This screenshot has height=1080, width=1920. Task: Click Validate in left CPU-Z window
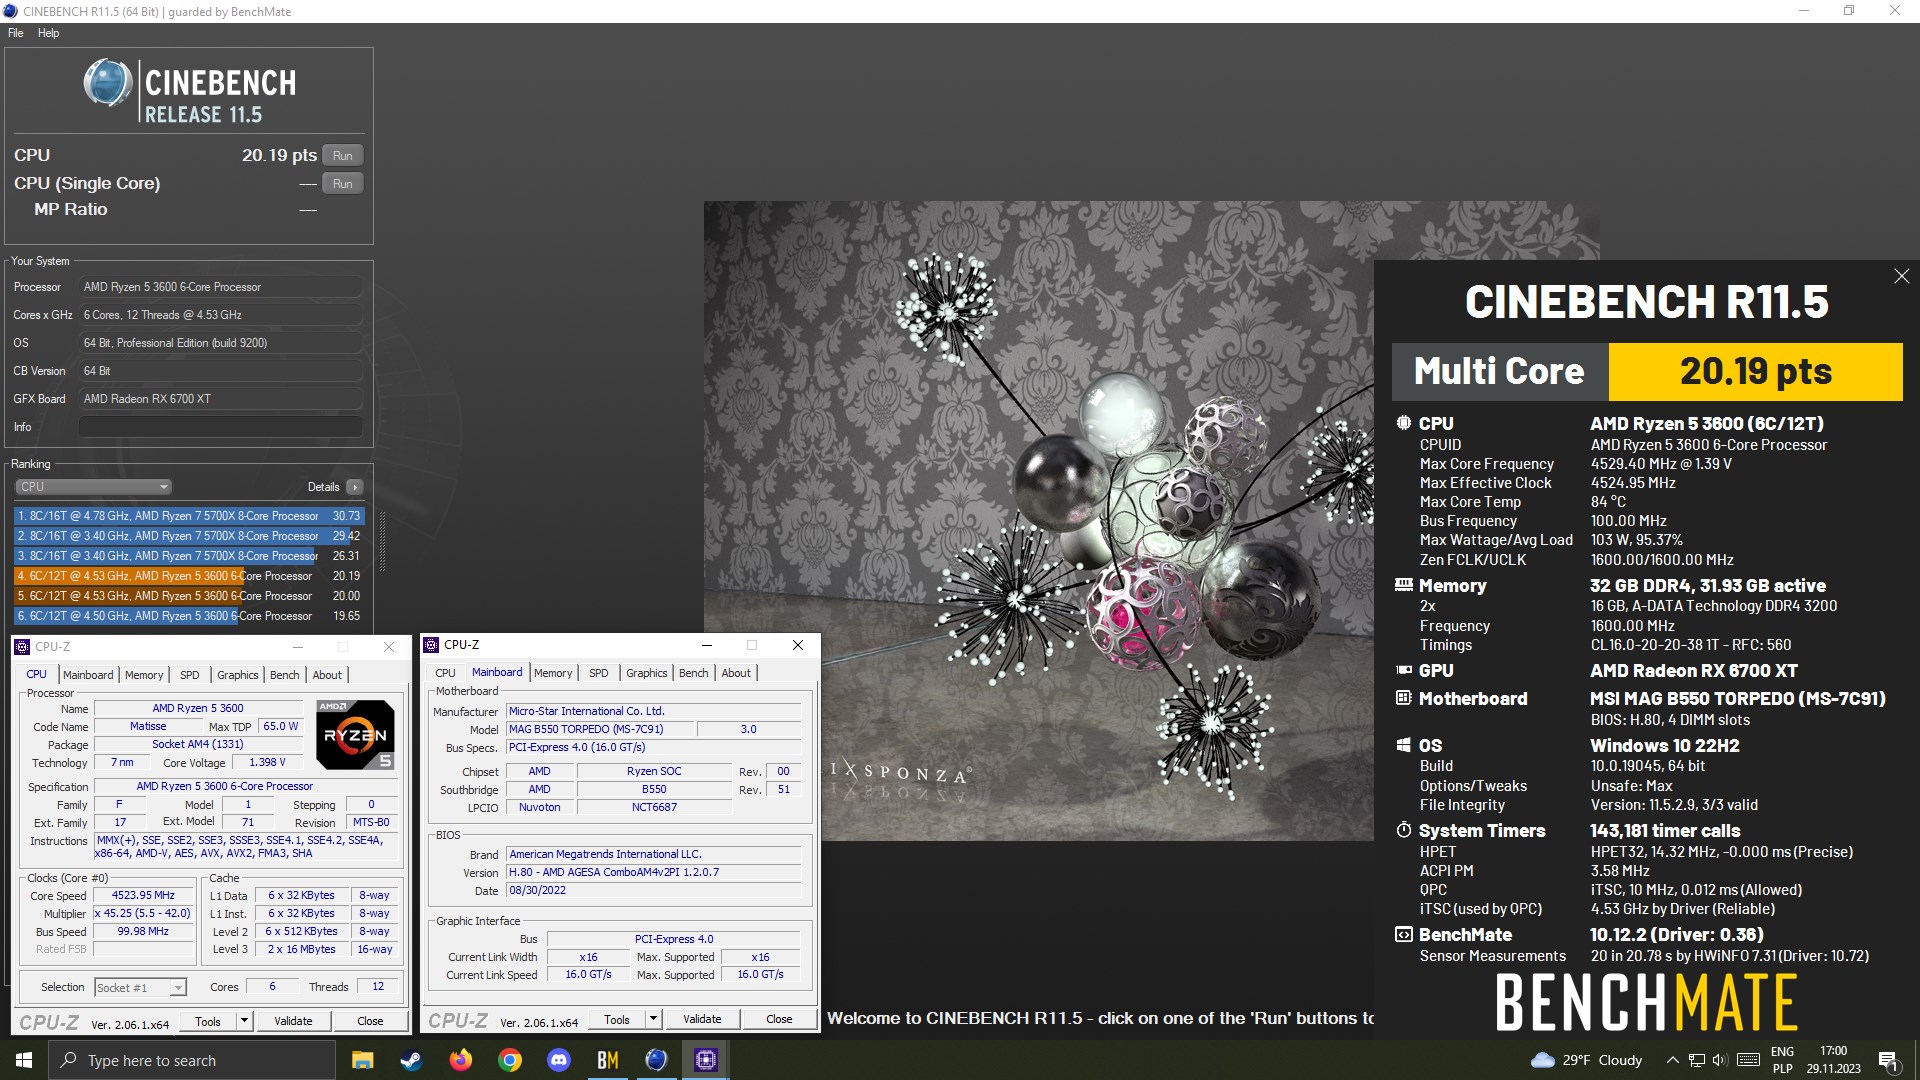[293, 1021]
